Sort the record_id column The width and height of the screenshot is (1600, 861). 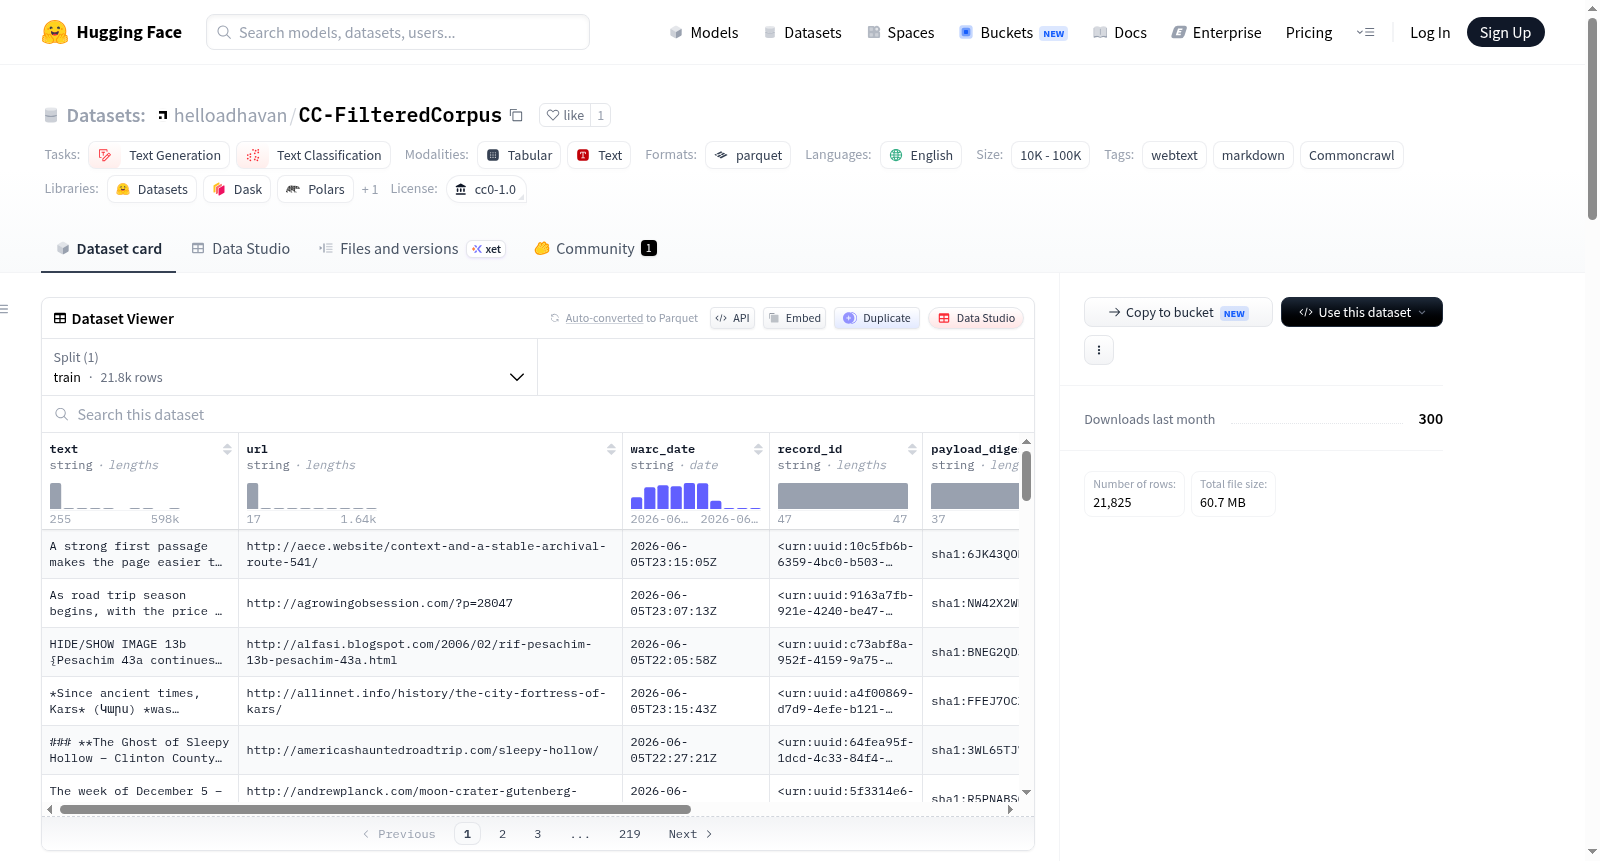point(912,449)
